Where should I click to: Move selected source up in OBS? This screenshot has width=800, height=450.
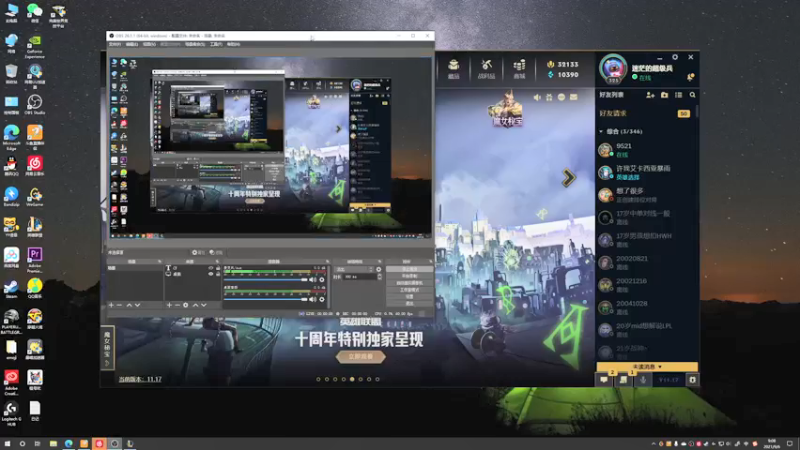[195, 305]
